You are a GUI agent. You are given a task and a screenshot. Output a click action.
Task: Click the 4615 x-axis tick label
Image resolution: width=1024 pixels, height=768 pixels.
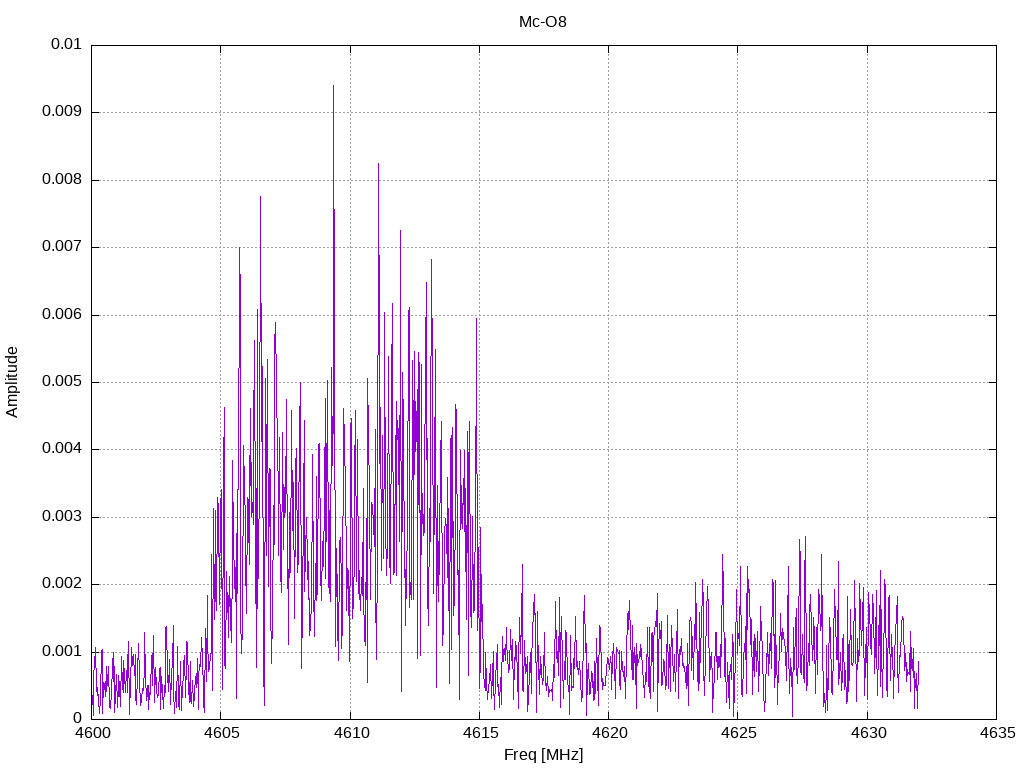(x=479, y=734)
